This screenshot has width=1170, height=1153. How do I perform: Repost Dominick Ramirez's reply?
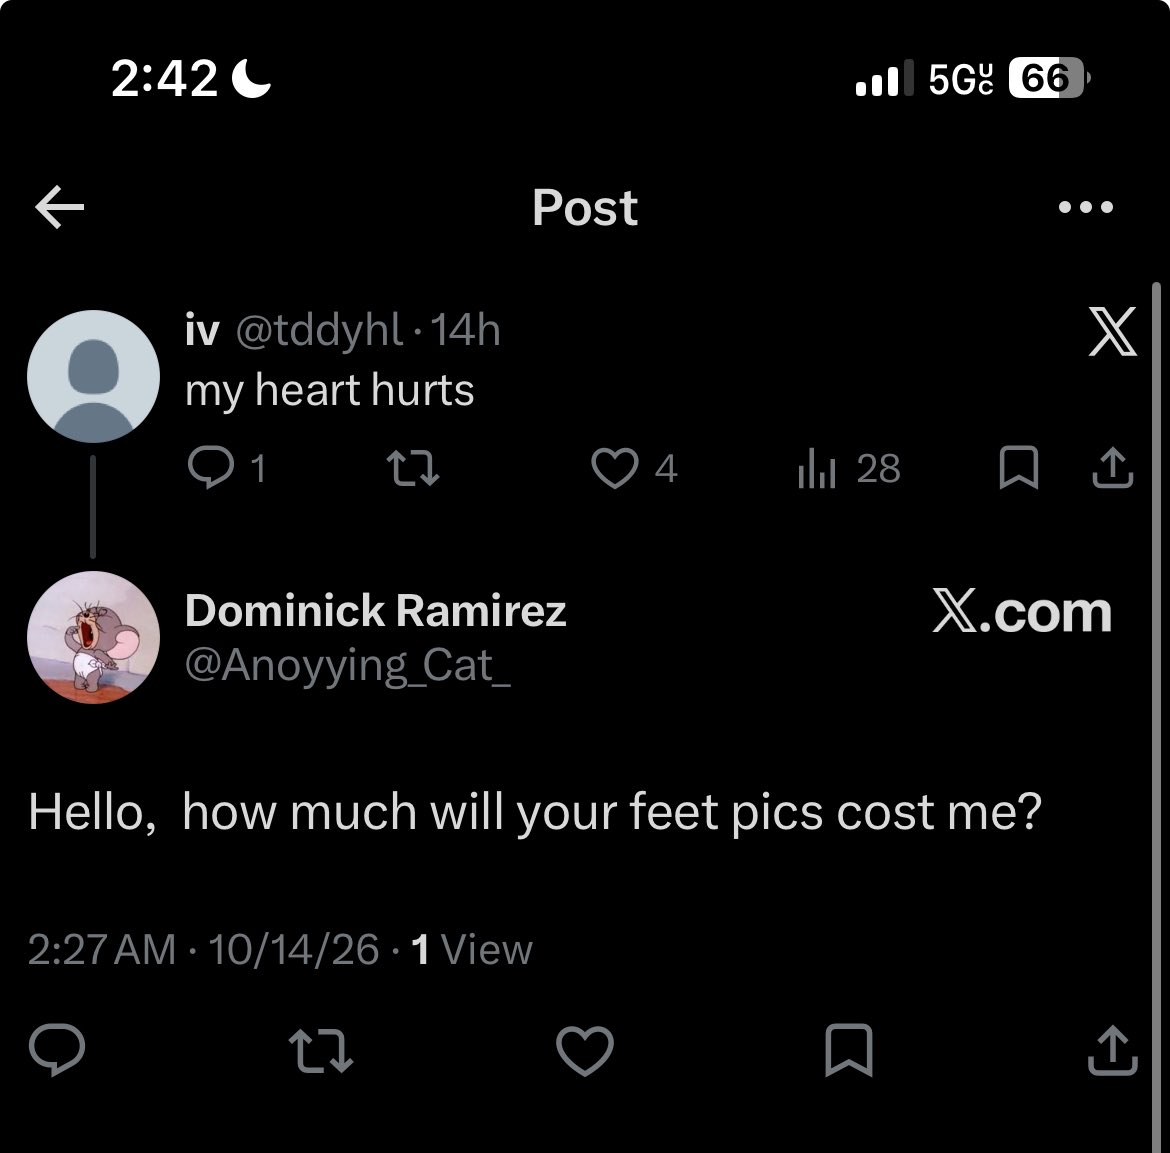(x=321, y=1050)
